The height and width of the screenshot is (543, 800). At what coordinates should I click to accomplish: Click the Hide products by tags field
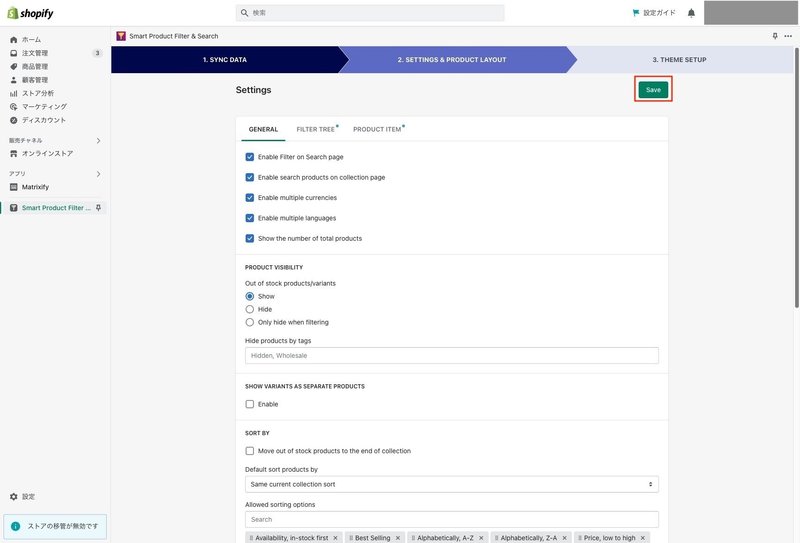pyautogui.click(x=452, y=356)
